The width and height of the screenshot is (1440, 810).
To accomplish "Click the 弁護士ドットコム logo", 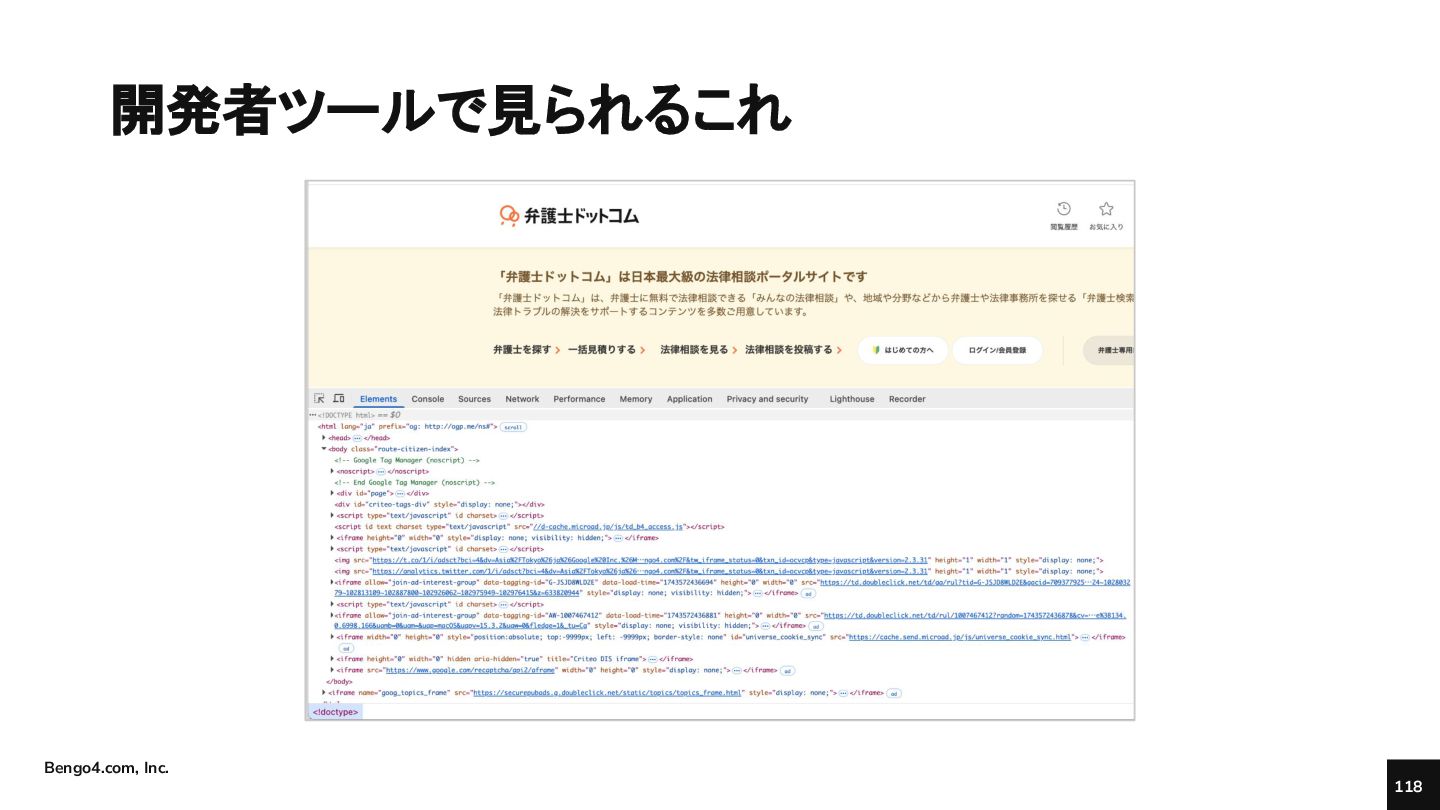I will (569, 215).
